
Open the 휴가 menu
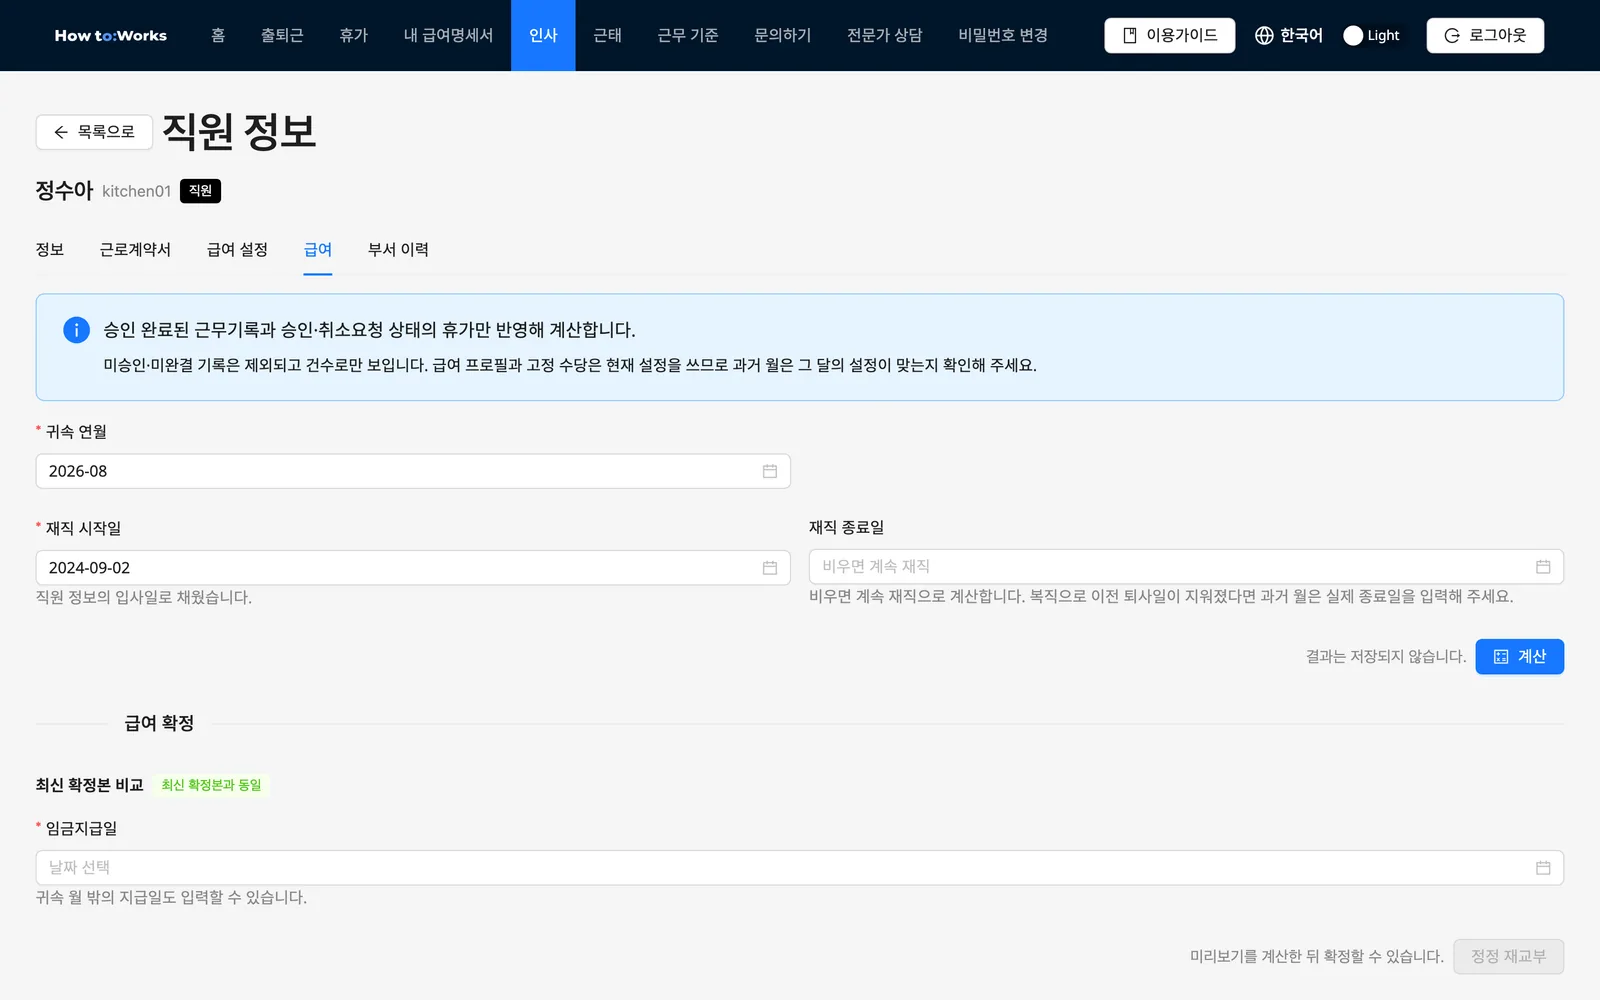pyautogui.click(x=353, y=36)
